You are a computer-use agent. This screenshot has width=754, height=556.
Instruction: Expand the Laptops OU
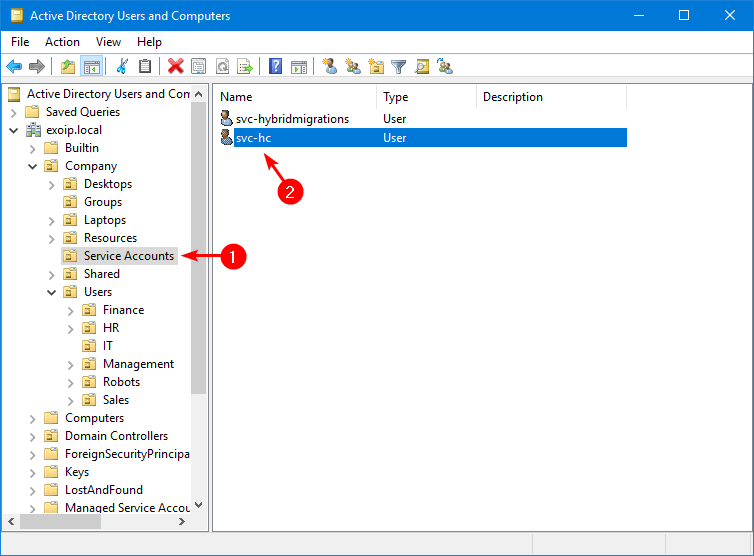[51, 221]
